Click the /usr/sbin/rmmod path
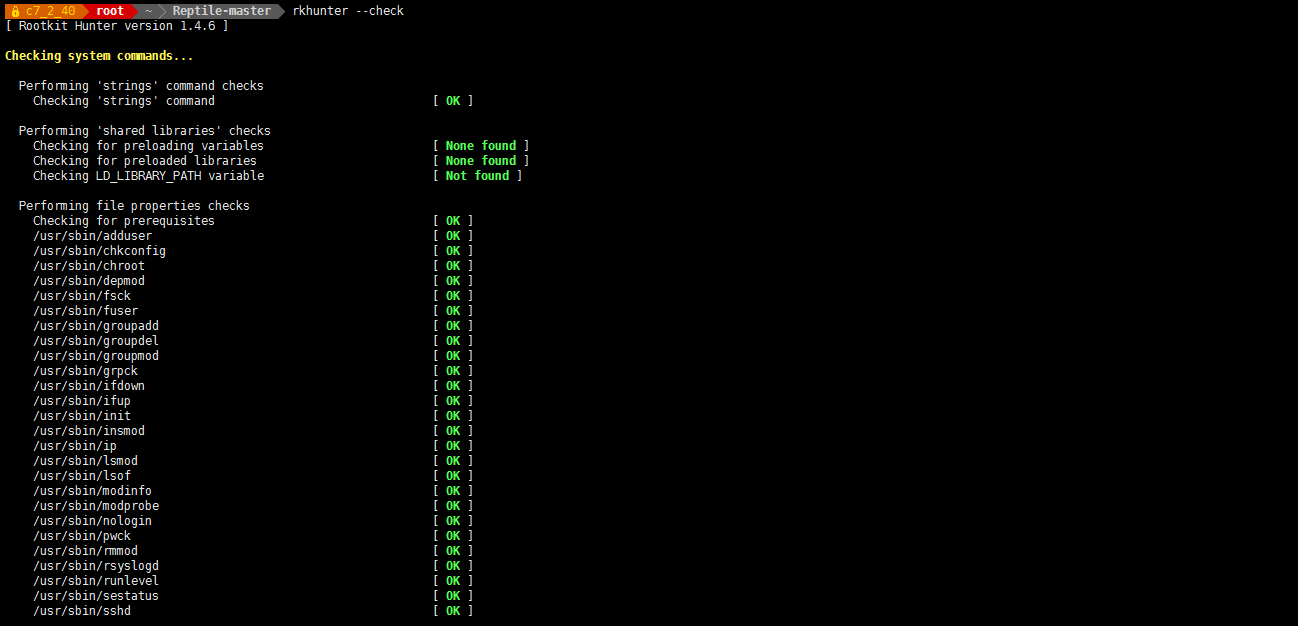Image resolution: width=1298 pixels, height=626 pixels. 85,551
